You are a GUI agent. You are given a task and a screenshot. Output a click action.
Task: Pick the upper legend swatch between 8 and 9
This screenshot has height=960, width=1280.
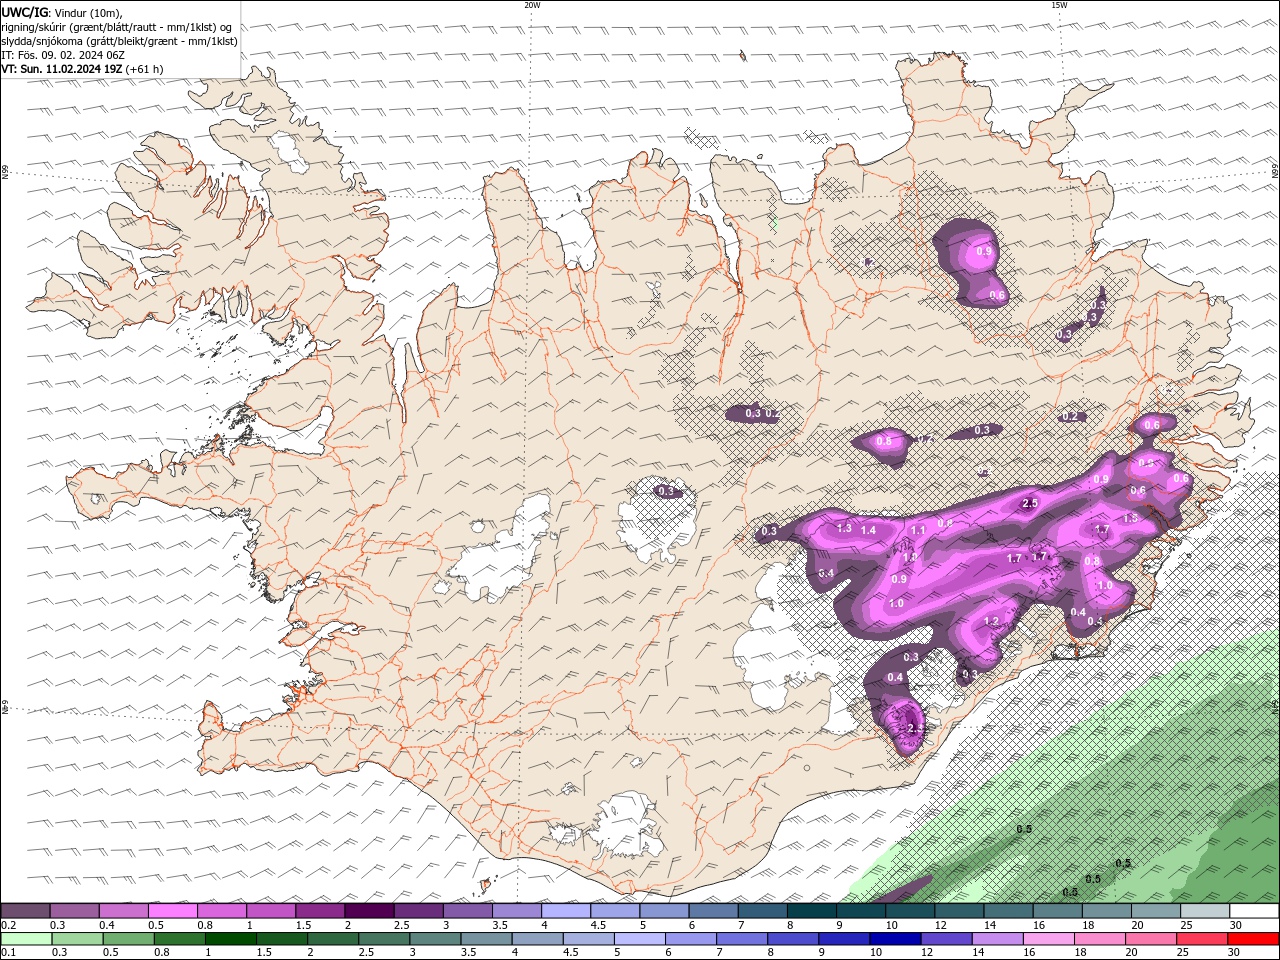811,911
